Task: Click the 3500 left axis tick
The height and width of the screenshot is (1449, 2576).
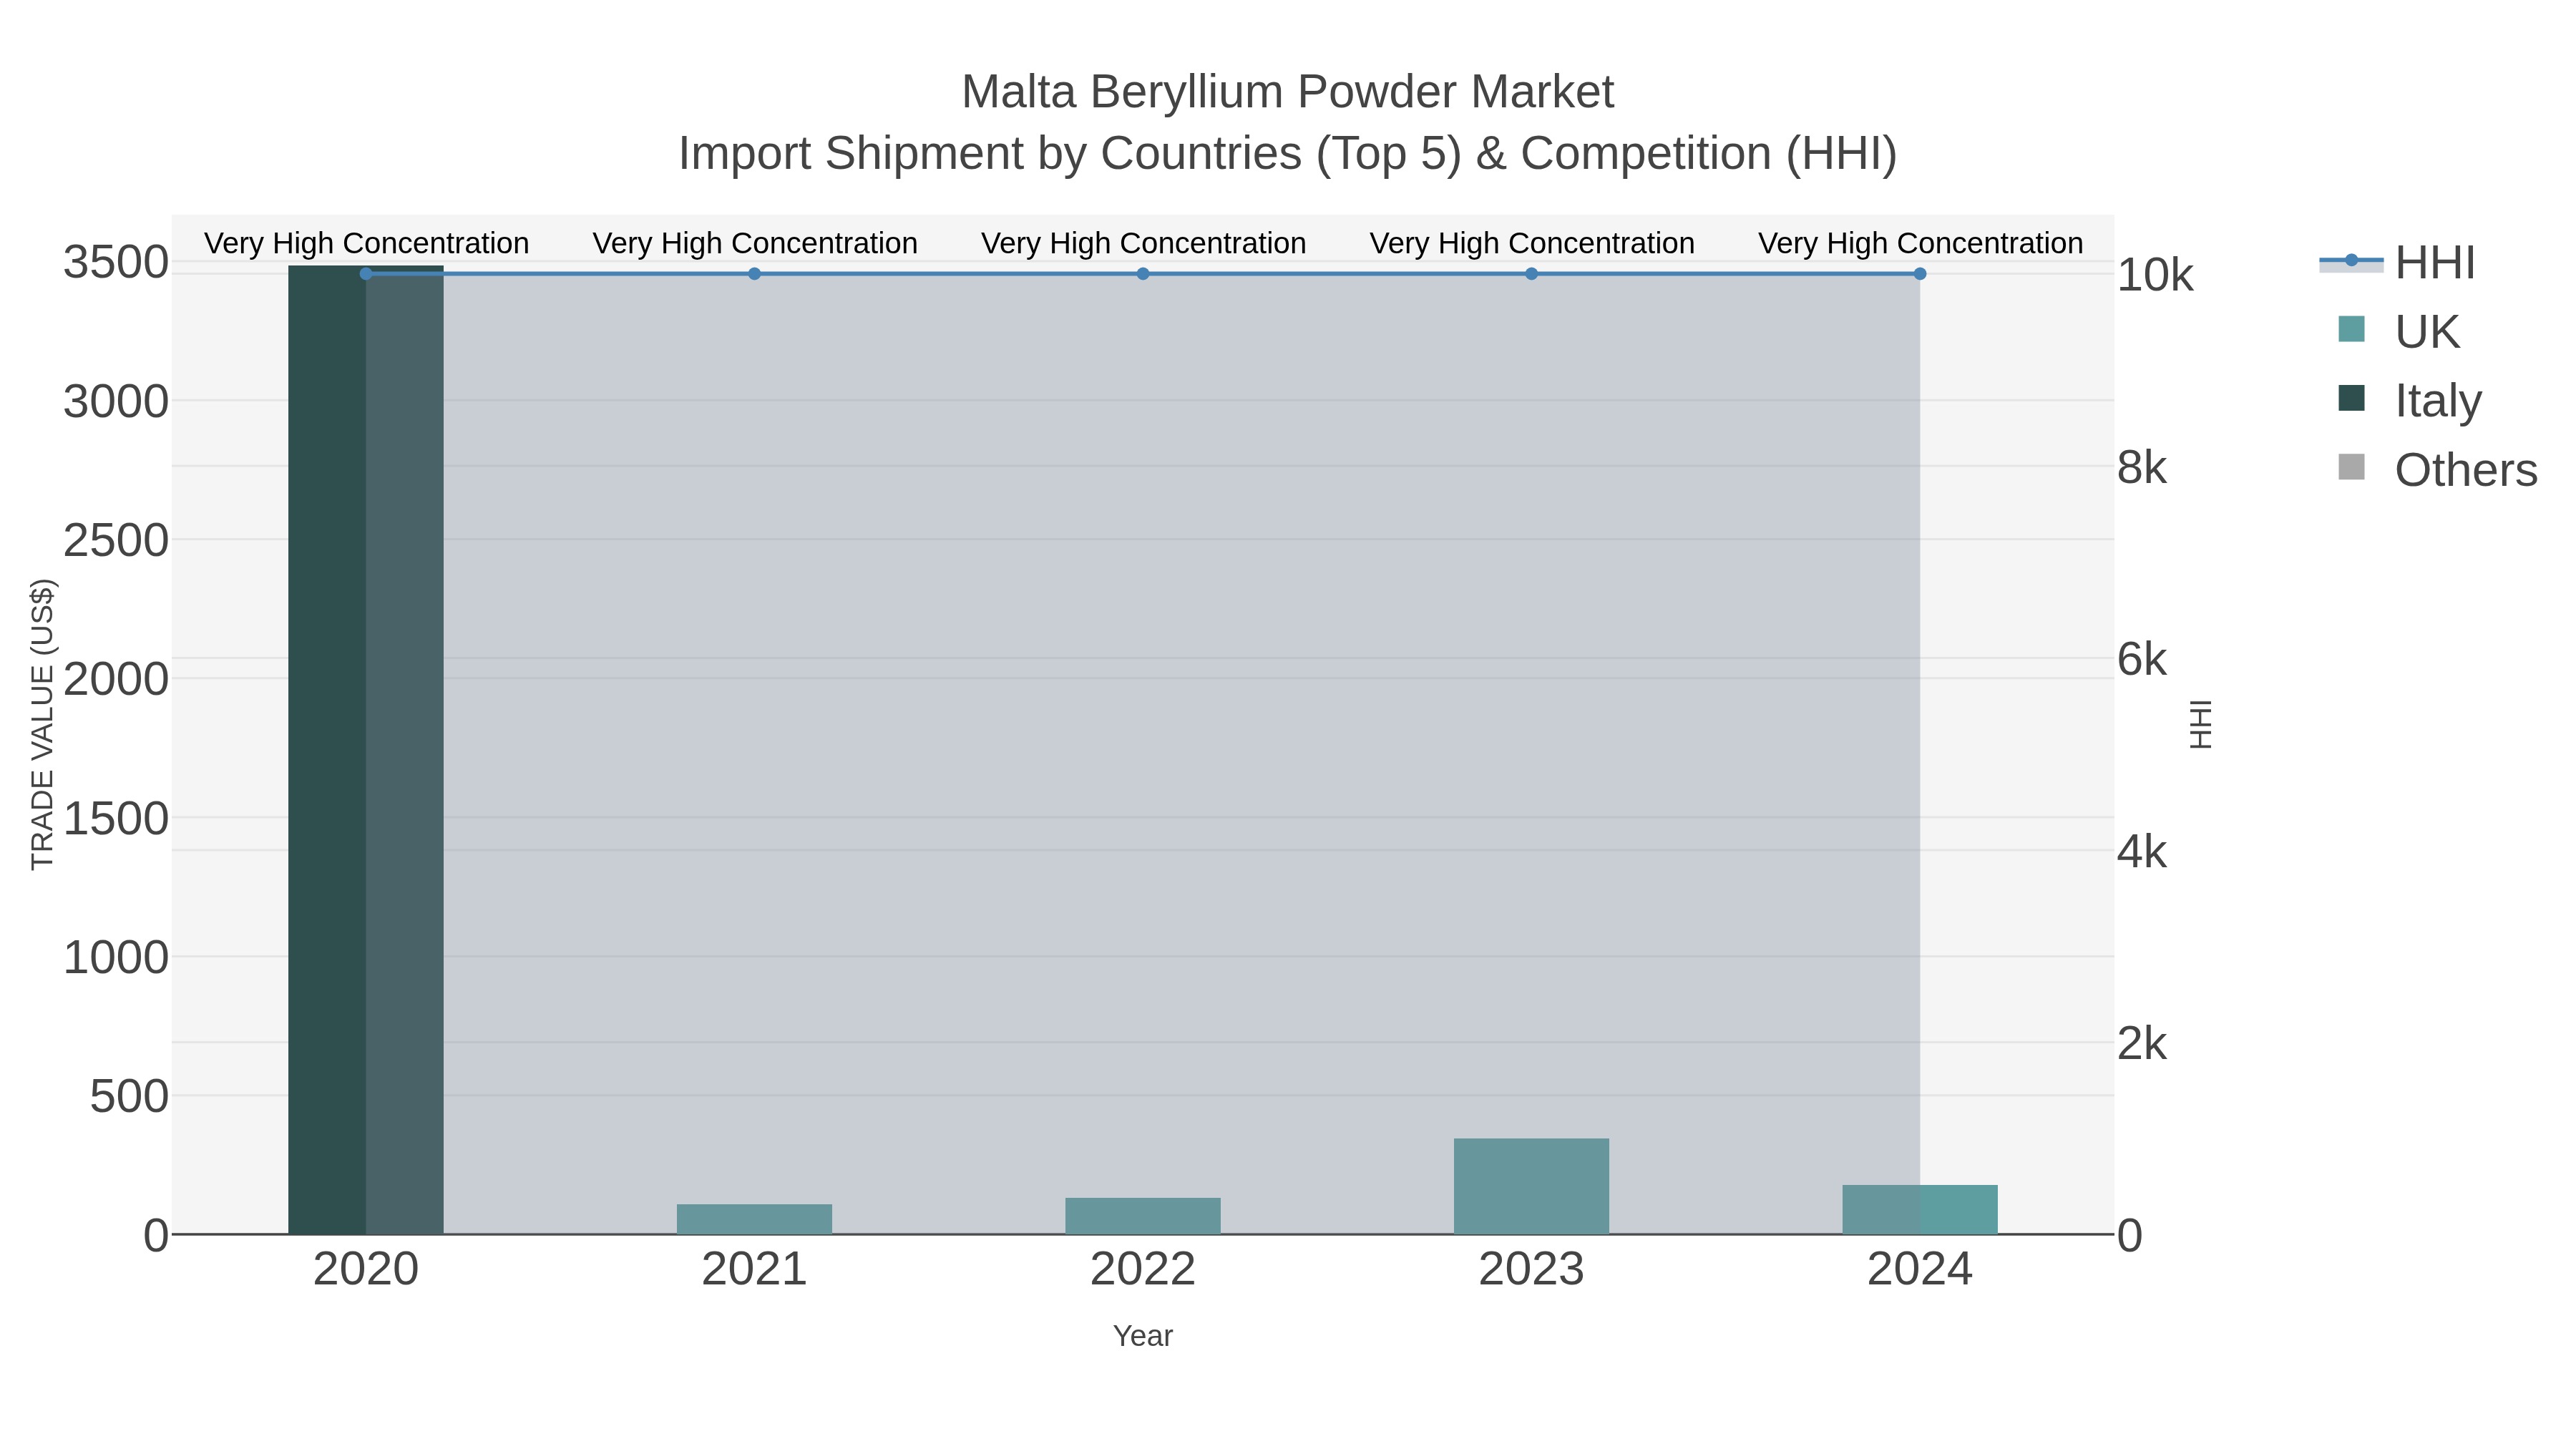Action: [x=116, y=263]
